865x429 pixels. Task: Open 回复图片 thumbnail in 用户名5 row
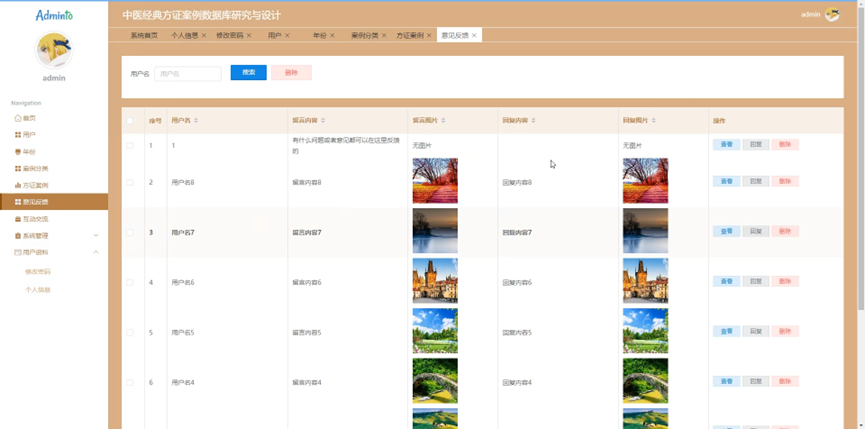click(645, 331)
